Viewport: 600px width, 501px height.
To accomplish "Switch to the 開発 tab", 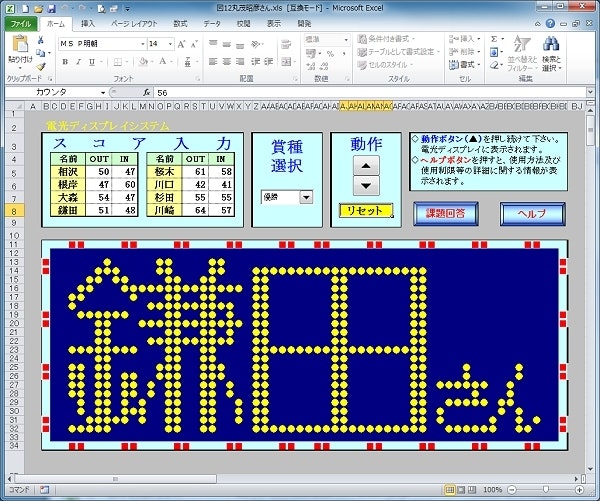I will (x=304, y=24).
